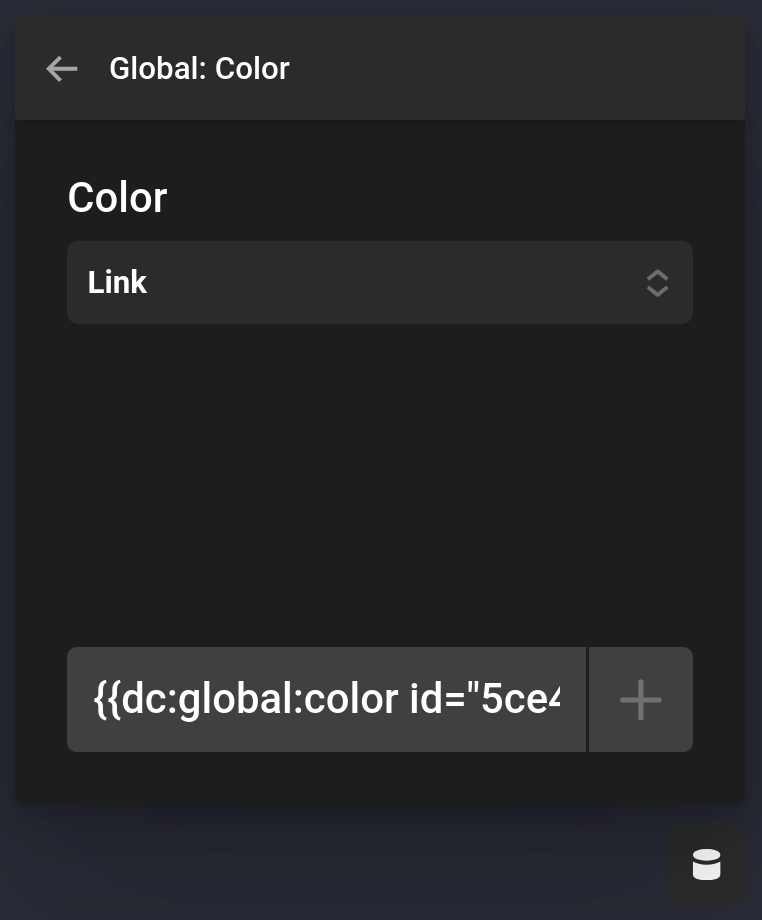Tap the left-pointing arrow in header
The height and width of the screenshot is (920, 762).
coord(61,68)
